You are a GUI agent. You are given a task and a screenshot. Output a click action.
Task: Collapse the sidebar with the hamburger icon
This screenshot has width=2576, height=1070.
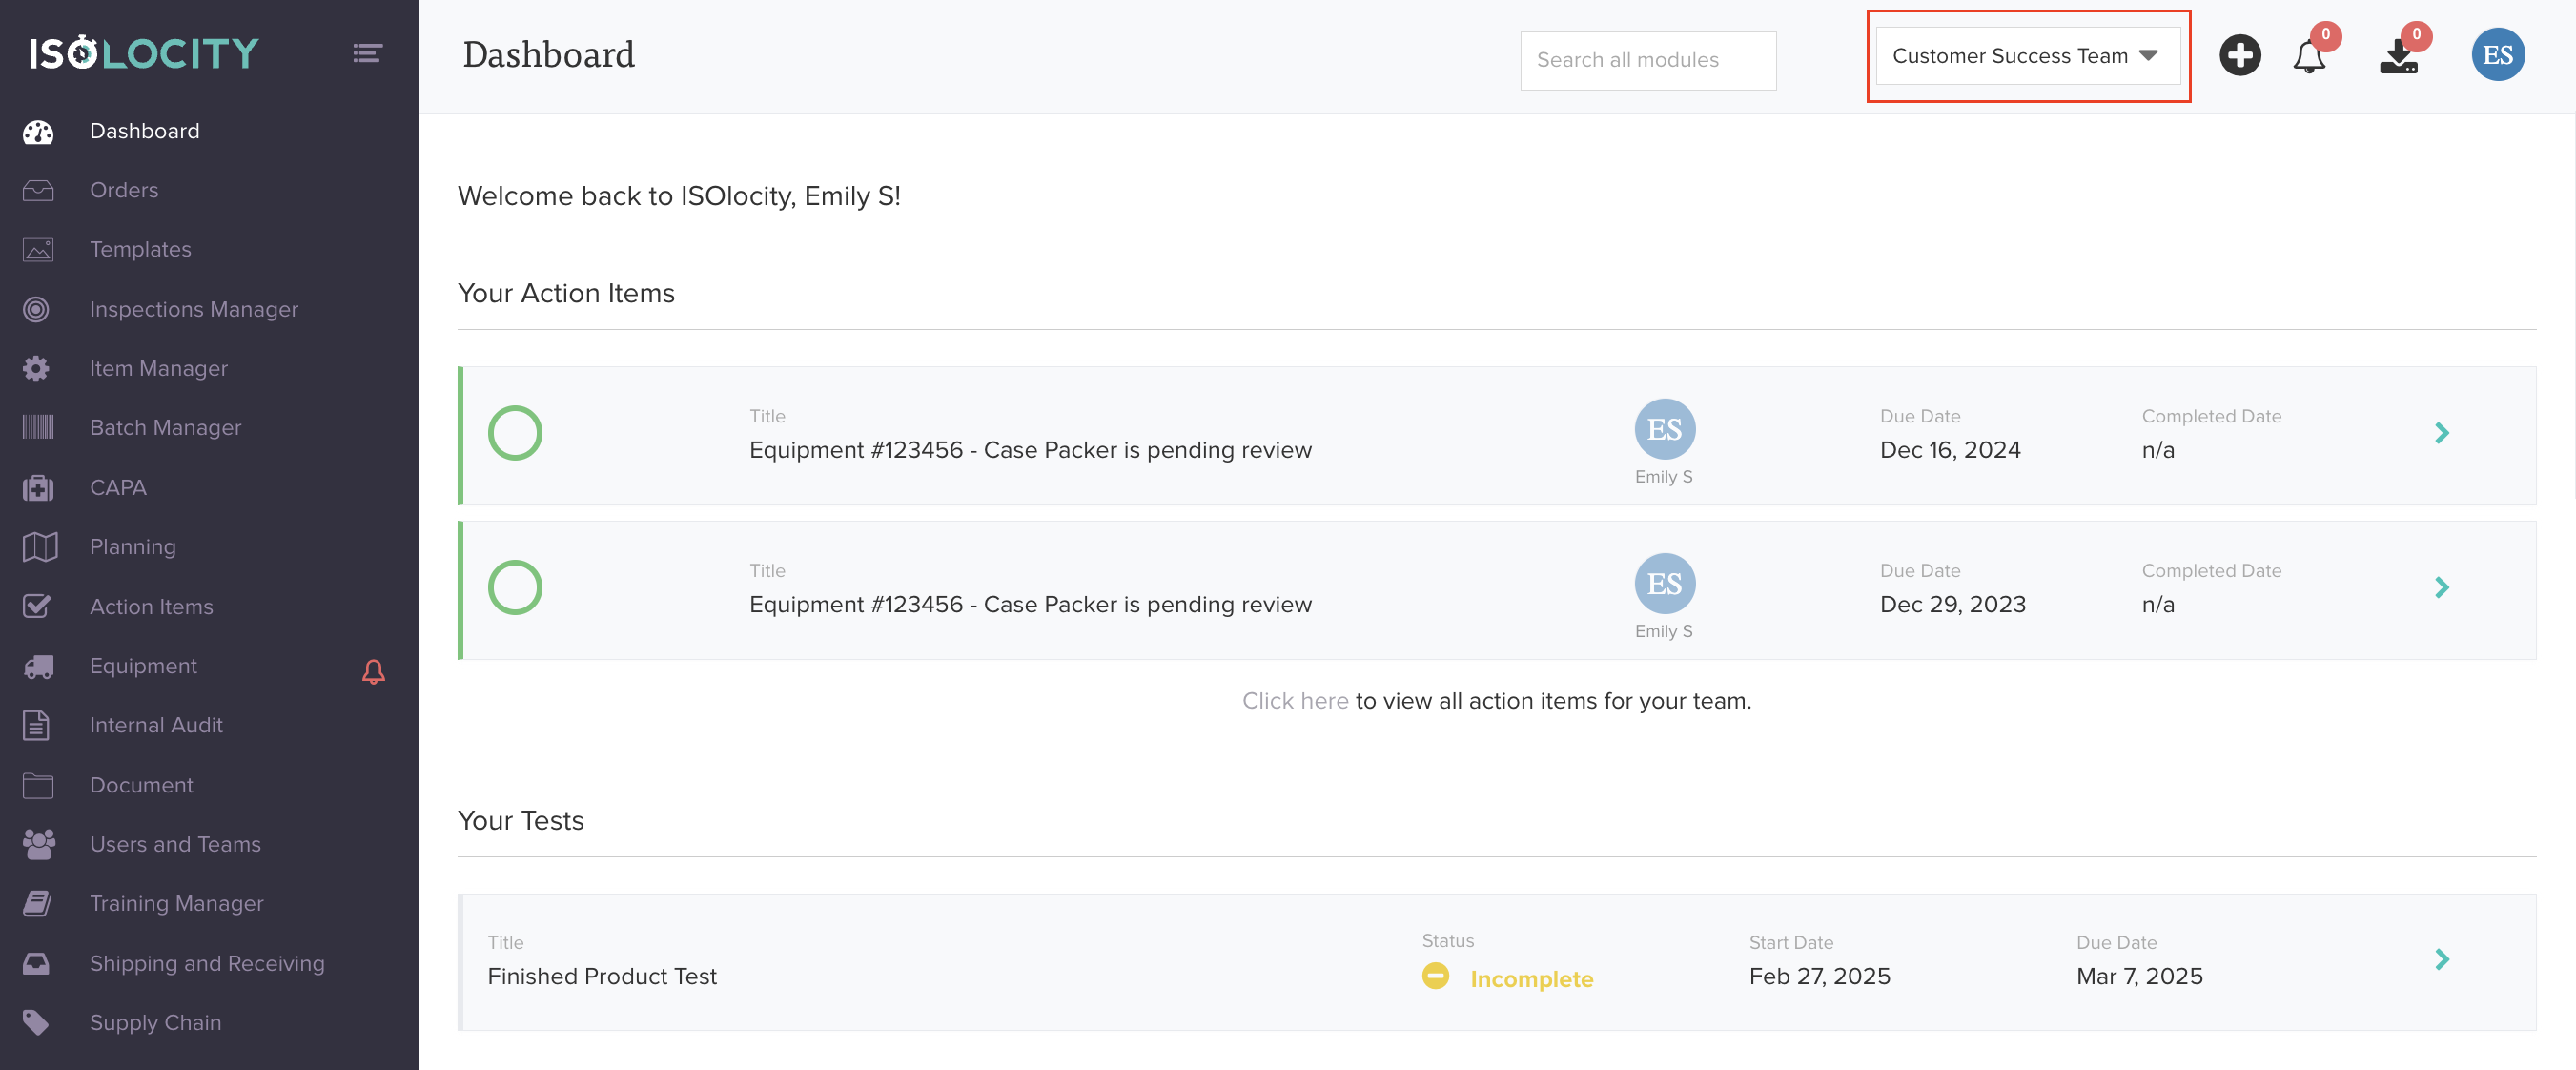point(367,53)
